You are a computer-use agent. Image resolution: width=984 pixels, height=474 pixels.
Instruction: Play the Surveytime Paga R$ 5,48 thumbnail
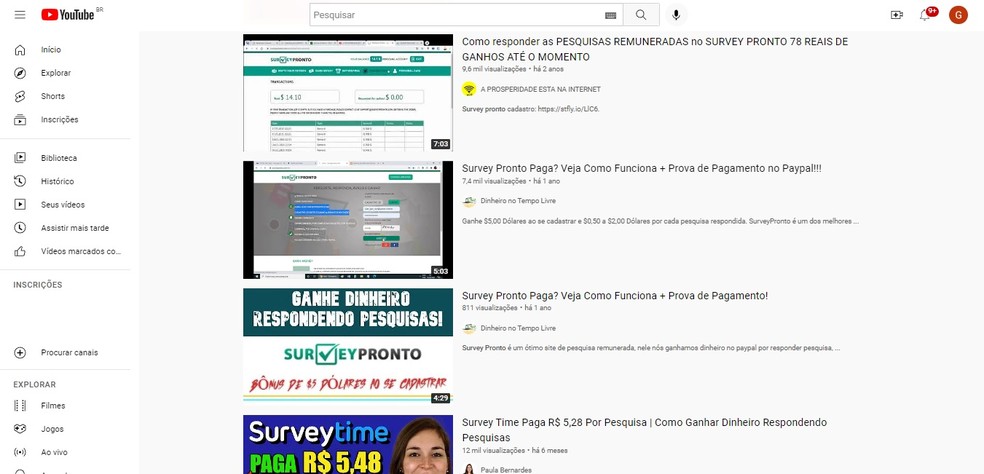point(348,444)
